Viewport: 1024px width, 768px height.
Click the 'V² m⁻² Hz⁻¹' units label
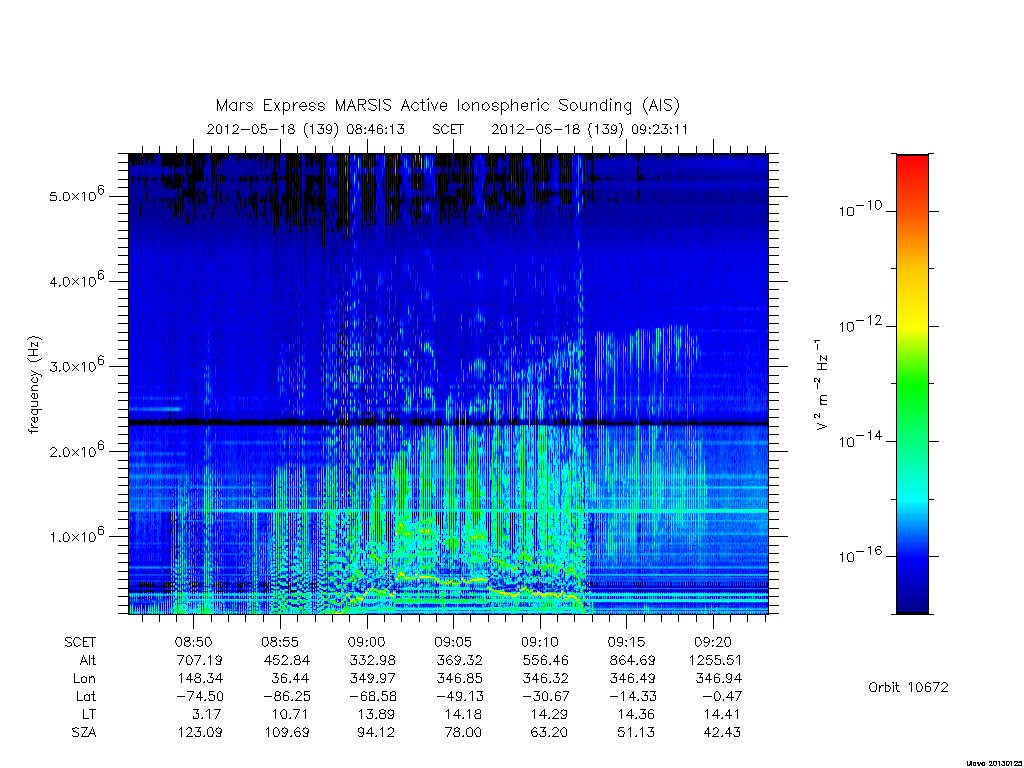[x=822, y=384]
